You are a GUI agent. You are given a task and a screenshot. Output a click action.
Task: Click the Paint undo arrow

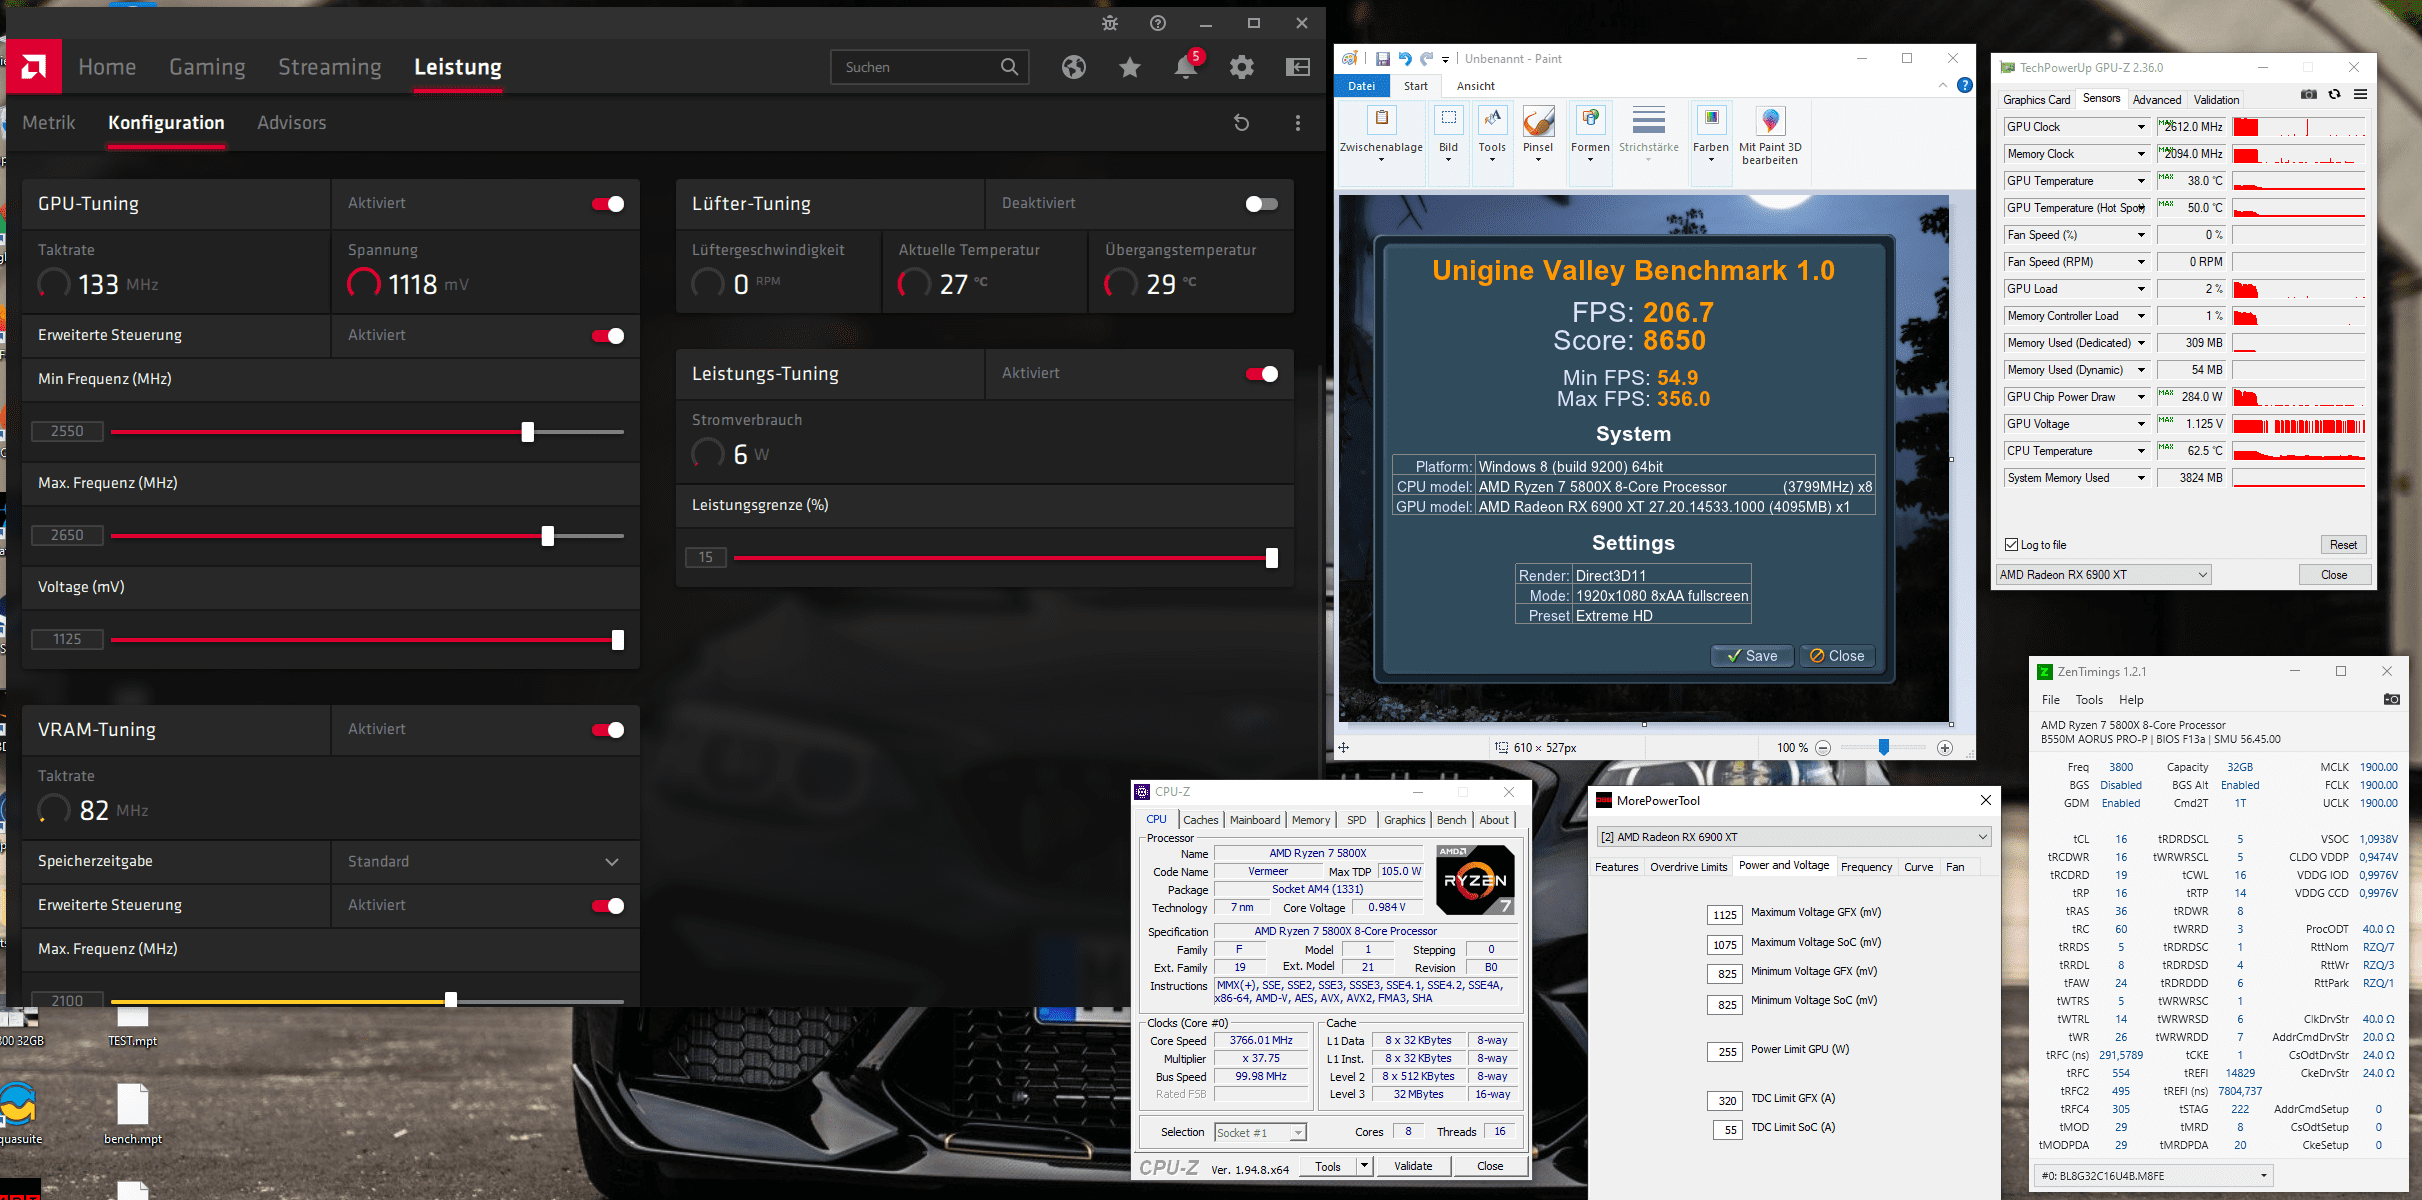pos(1405,59)
